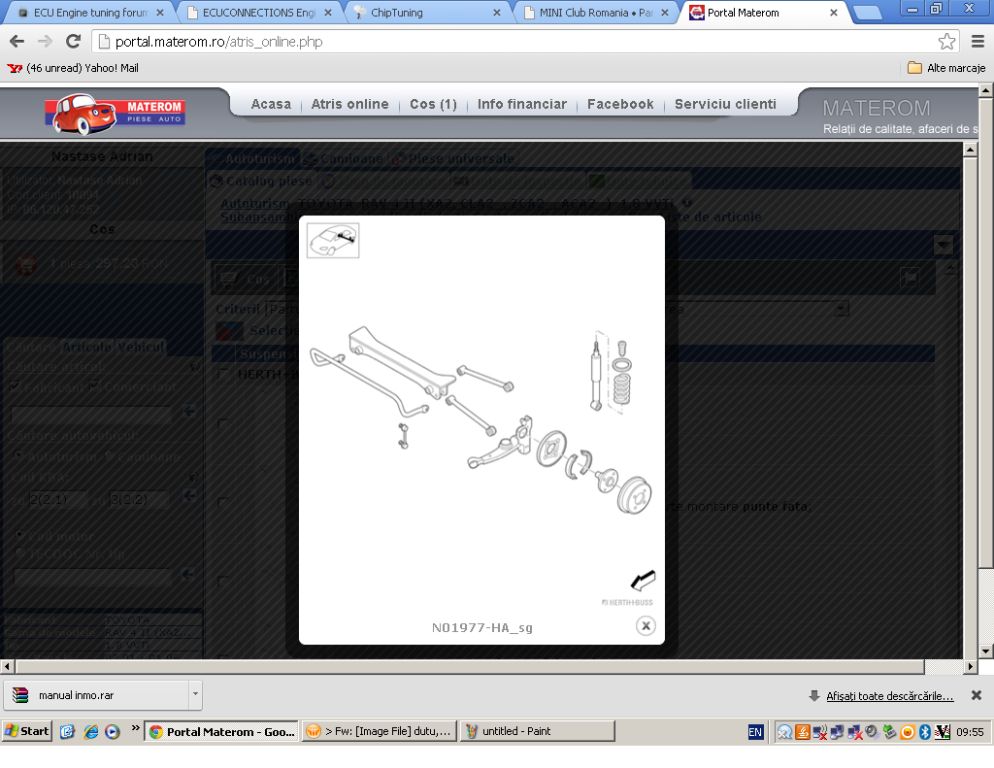Close the downloads bar
The height and width of the screenshot is (768, 994).
pyautogui.click(x=976, y=695)
